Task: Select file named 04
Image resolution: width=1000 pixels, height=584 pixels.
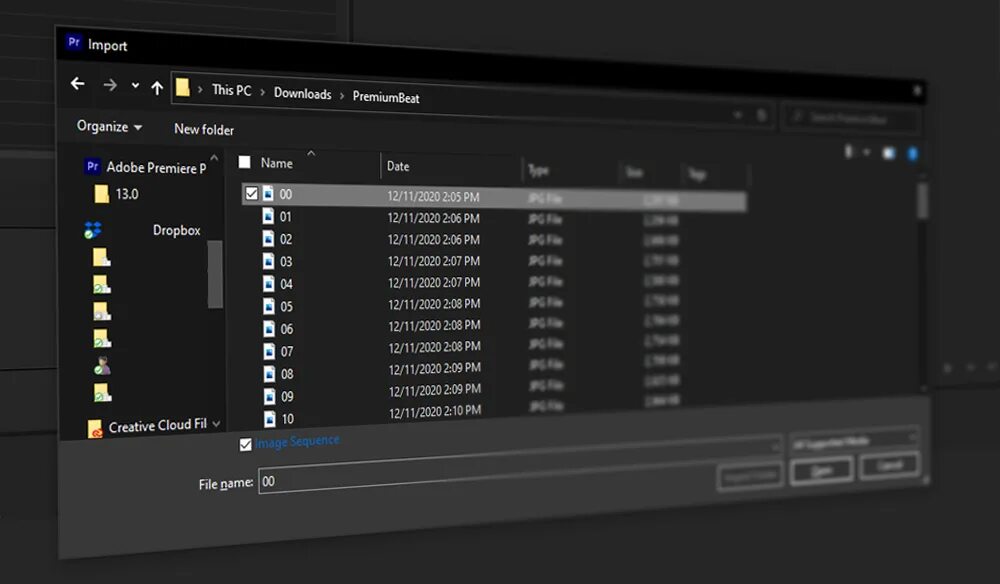Action: coord(286,284)
